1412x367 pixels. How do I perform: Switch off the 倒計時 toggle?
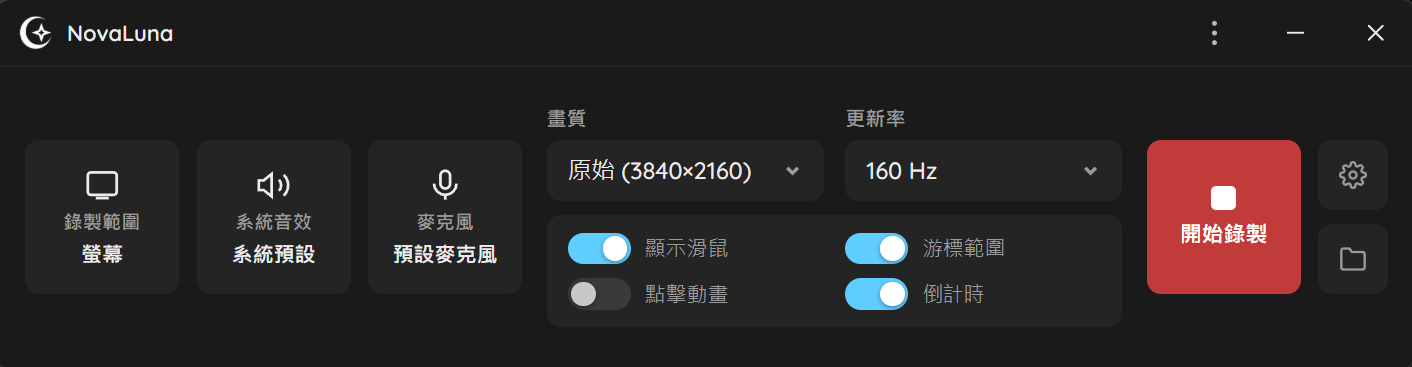[x=877, y=294]
